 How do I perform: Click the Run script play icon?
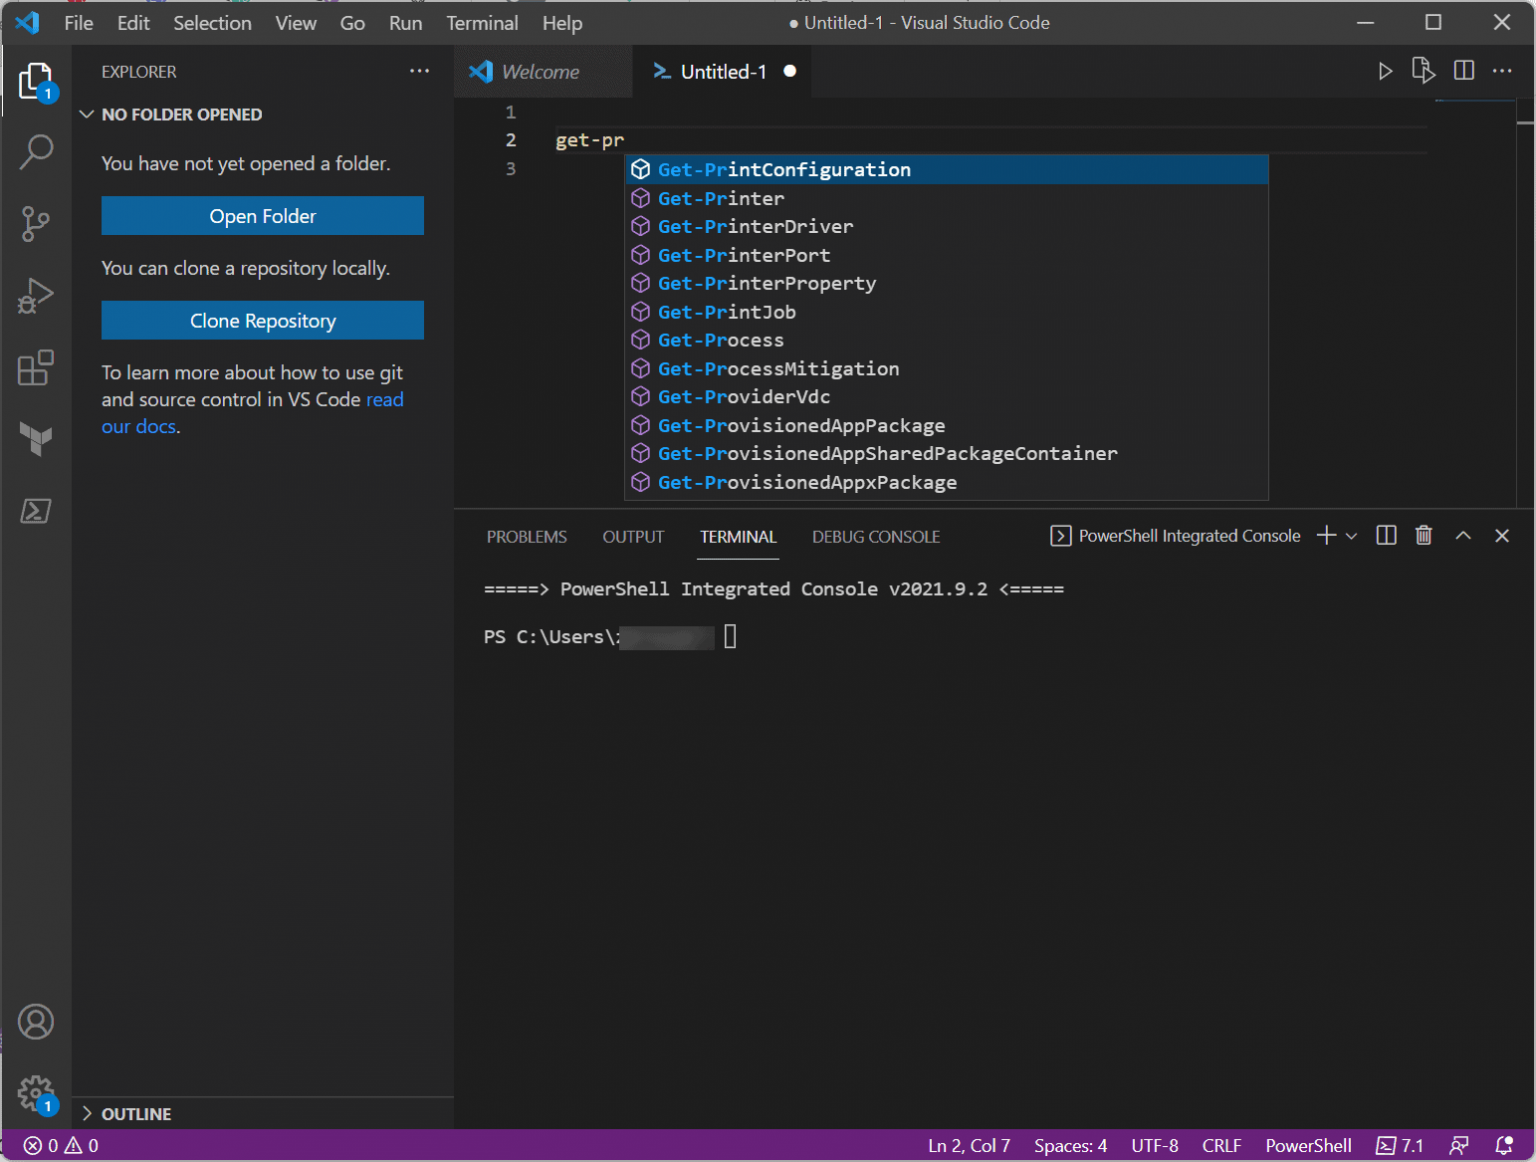click(1385, 71)
